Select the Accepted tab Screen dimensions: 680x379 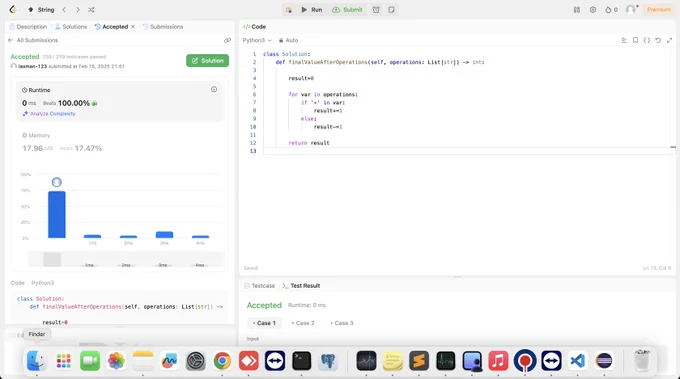pyautogui.click(x=111, y=26)
